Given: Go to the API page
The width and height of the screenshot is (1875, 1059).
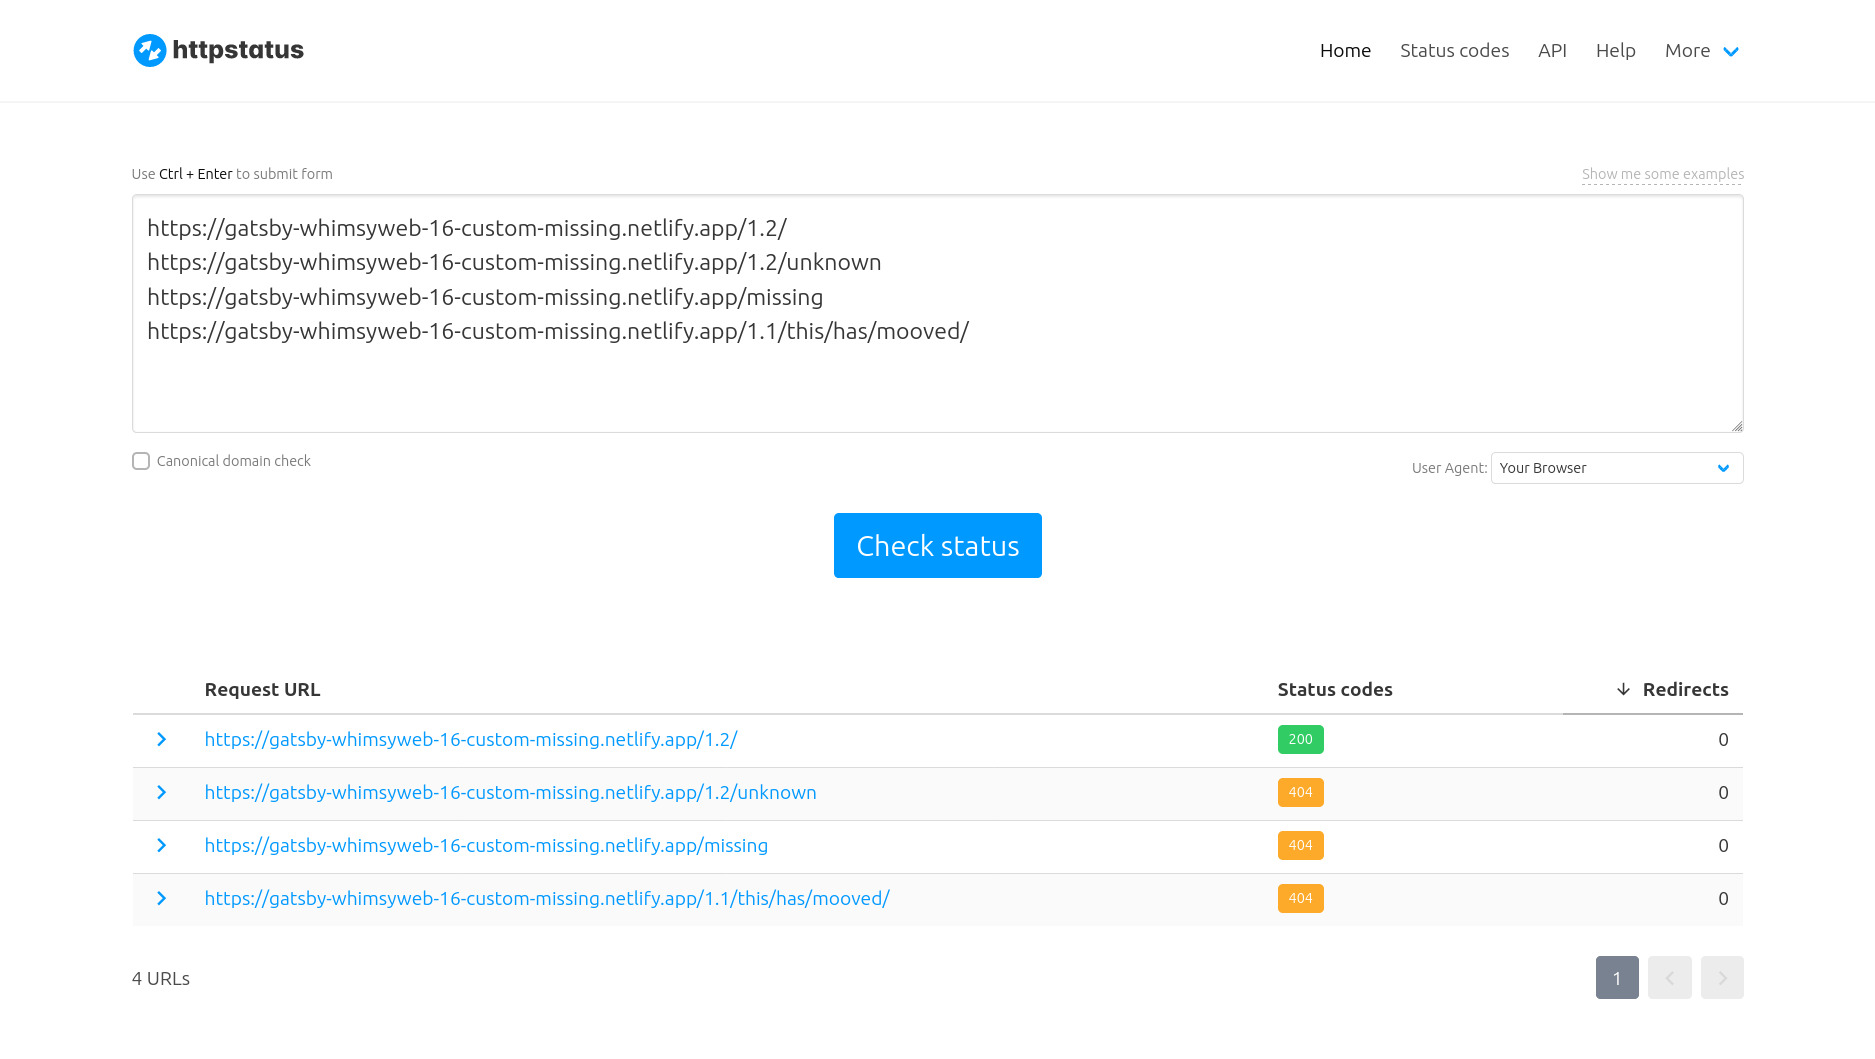Looking at the screenshot, I should (x=1552, y=51).
